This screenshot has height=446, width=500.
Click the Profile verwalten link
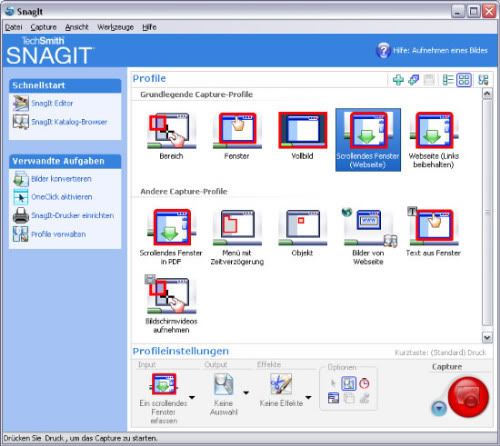pos(58,234)
